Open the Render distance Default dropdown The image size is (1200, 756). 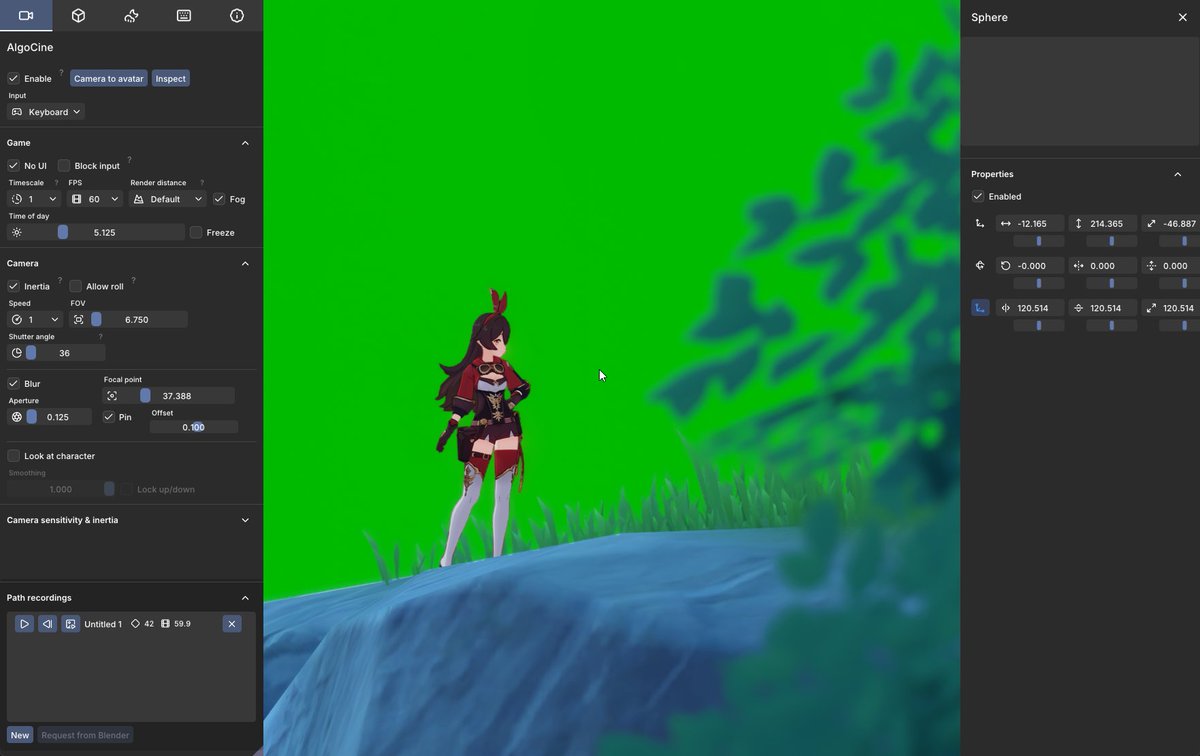point(168,199)
